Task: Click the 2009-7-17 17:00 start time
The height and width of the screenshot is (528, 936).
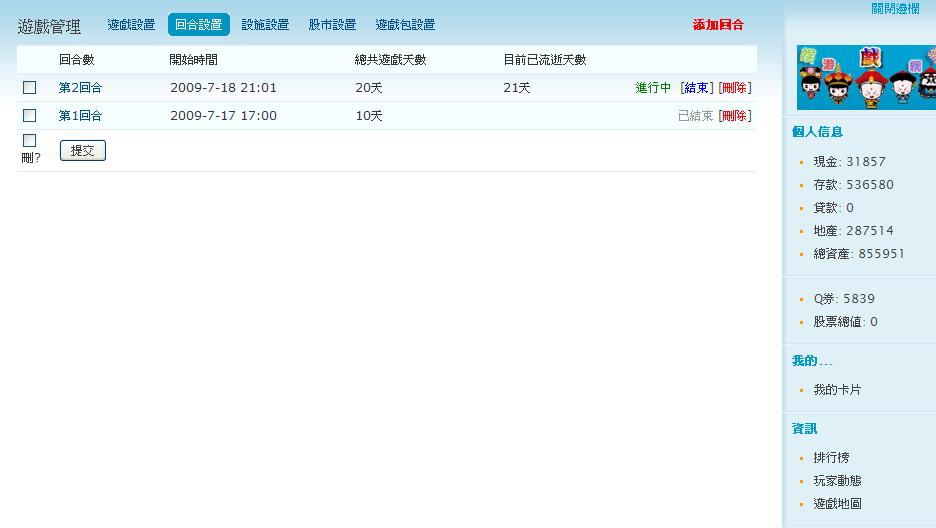Action: coord(223,116)
